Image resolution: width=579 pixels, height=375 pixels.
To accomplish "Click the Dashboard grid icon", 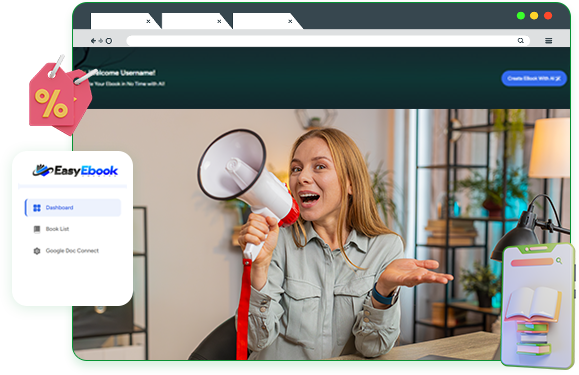I will tap(37, 208).
